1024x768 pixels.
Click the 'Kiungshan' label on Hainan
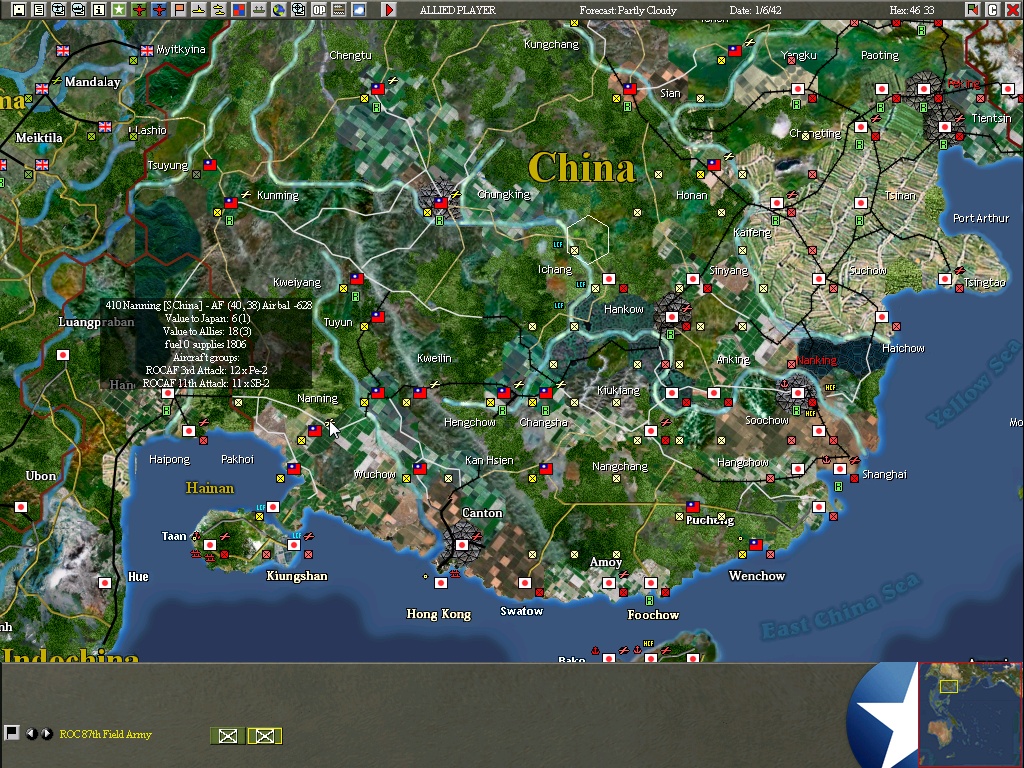click(297, 576)
